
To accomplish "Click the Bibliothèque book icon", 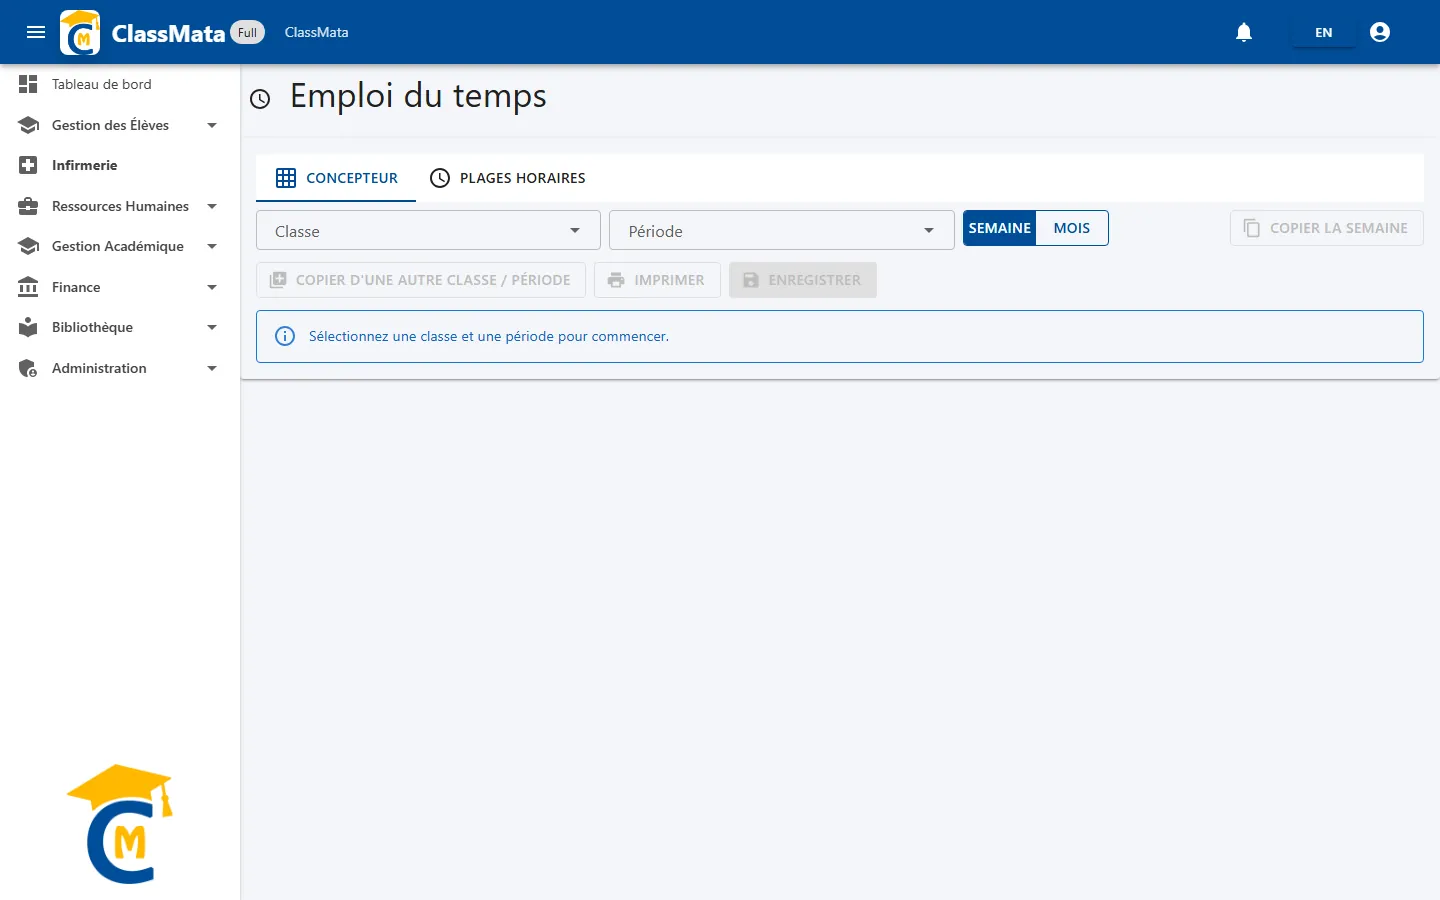I will point(28,327).
